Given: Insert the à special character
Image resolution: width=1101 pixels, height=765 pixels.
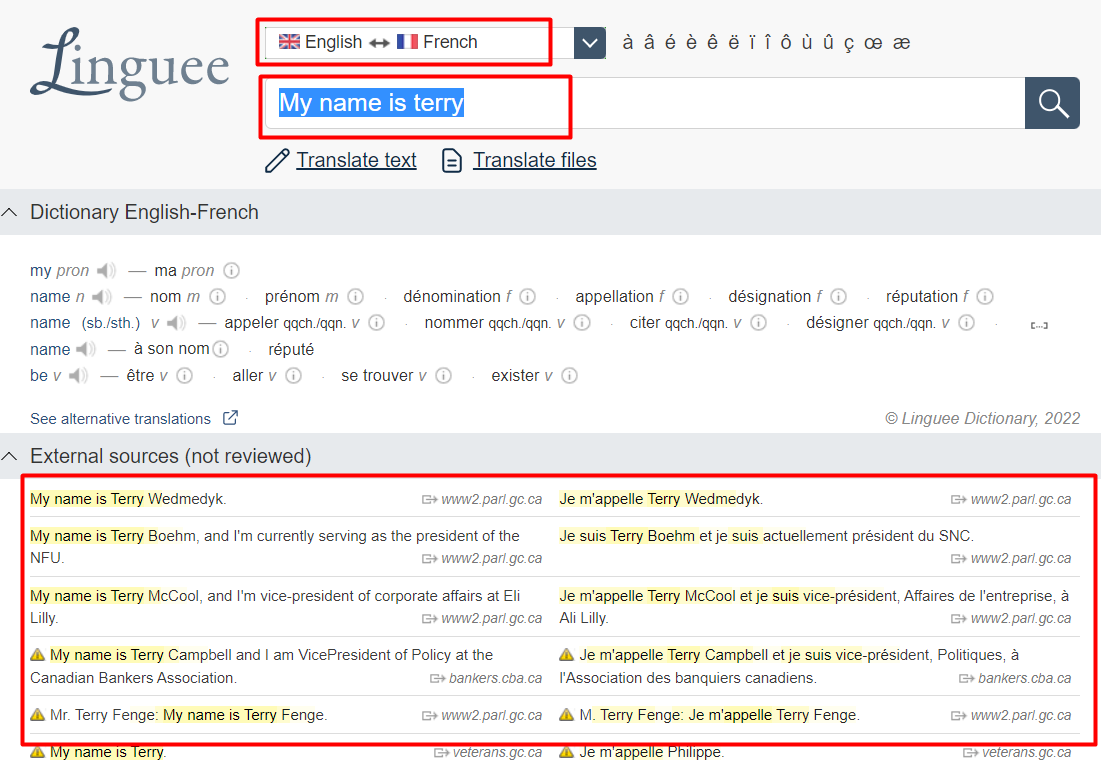Looking at the screenshot, I should [x=628, y=43].
